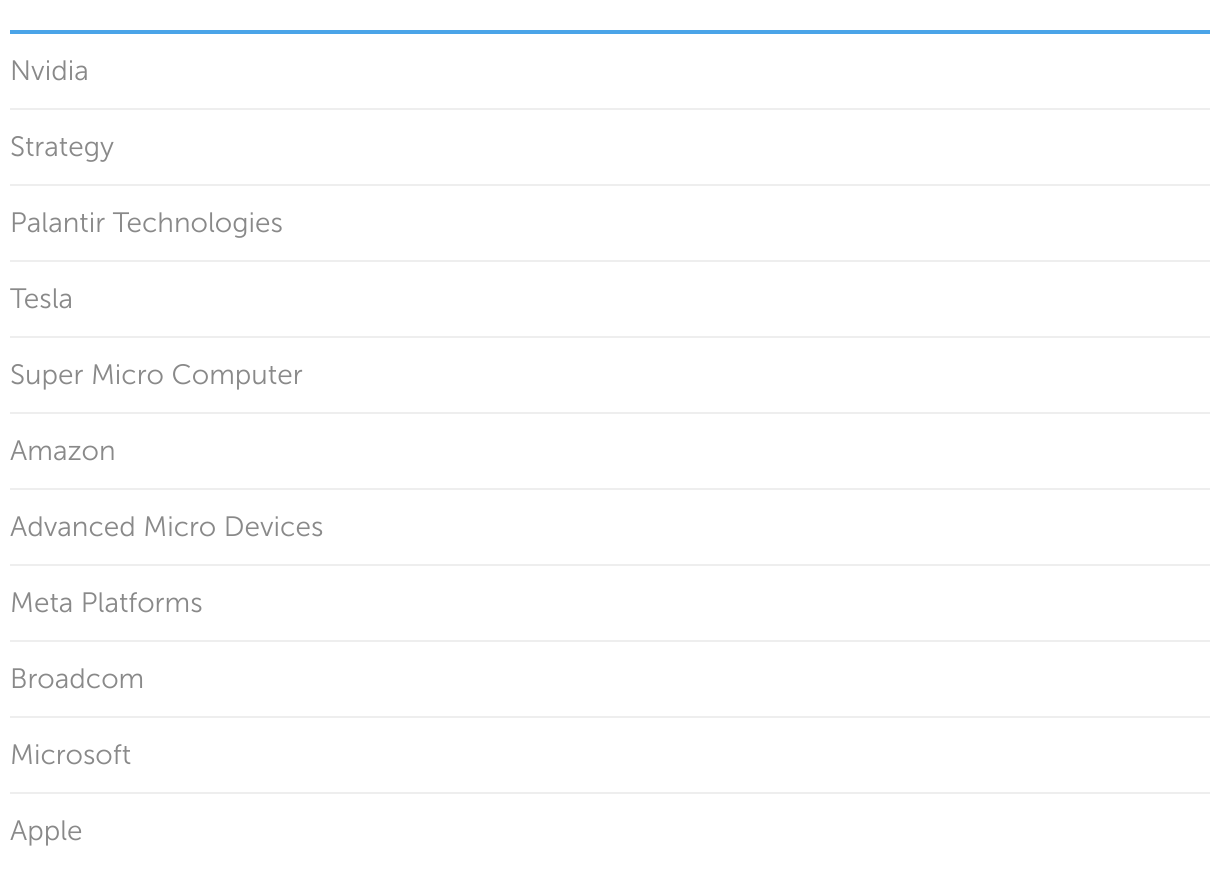
Task: Click the Amazon list entry
Action: click(63, 451)
